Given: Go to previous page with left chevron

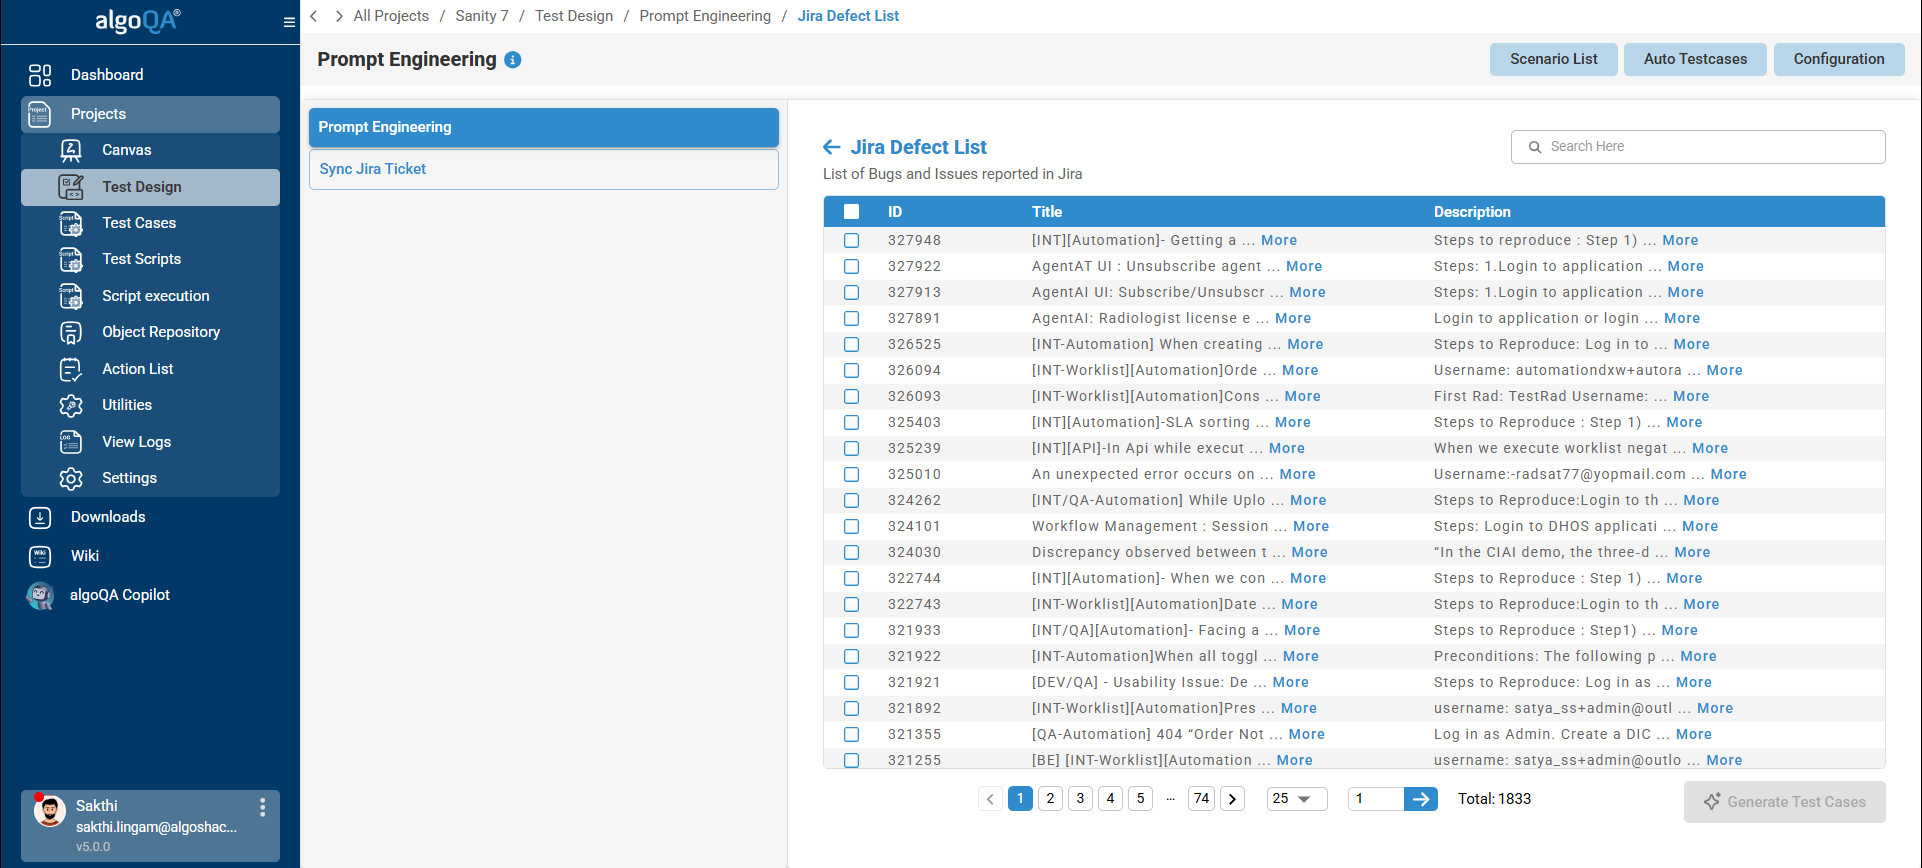Looking at the screenshot, I should coord(990,799).
